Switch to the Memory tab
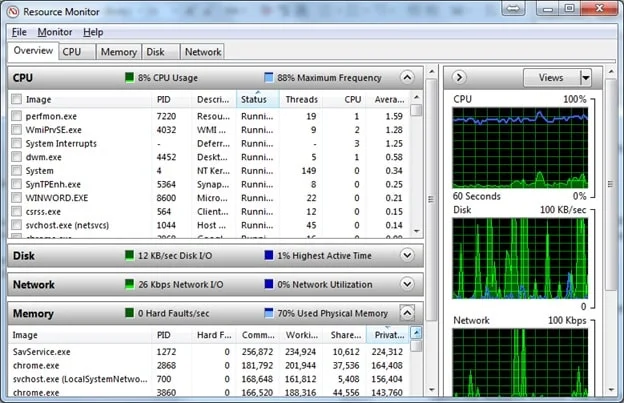Image resolution: width=624 pixels, height=403 pixels. [x=119, y=52]
